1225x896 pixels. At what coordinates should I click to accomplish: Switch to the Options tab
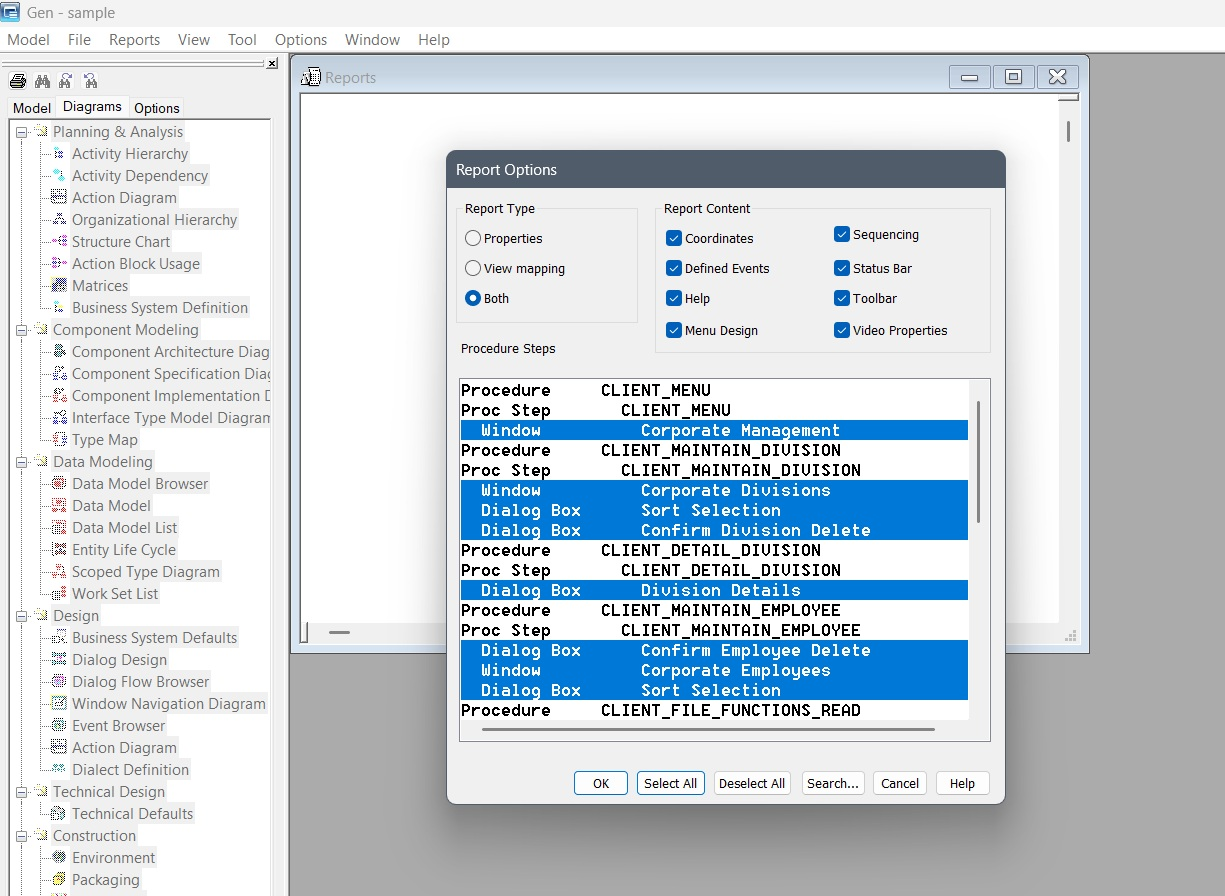click(x=156, y=108)
